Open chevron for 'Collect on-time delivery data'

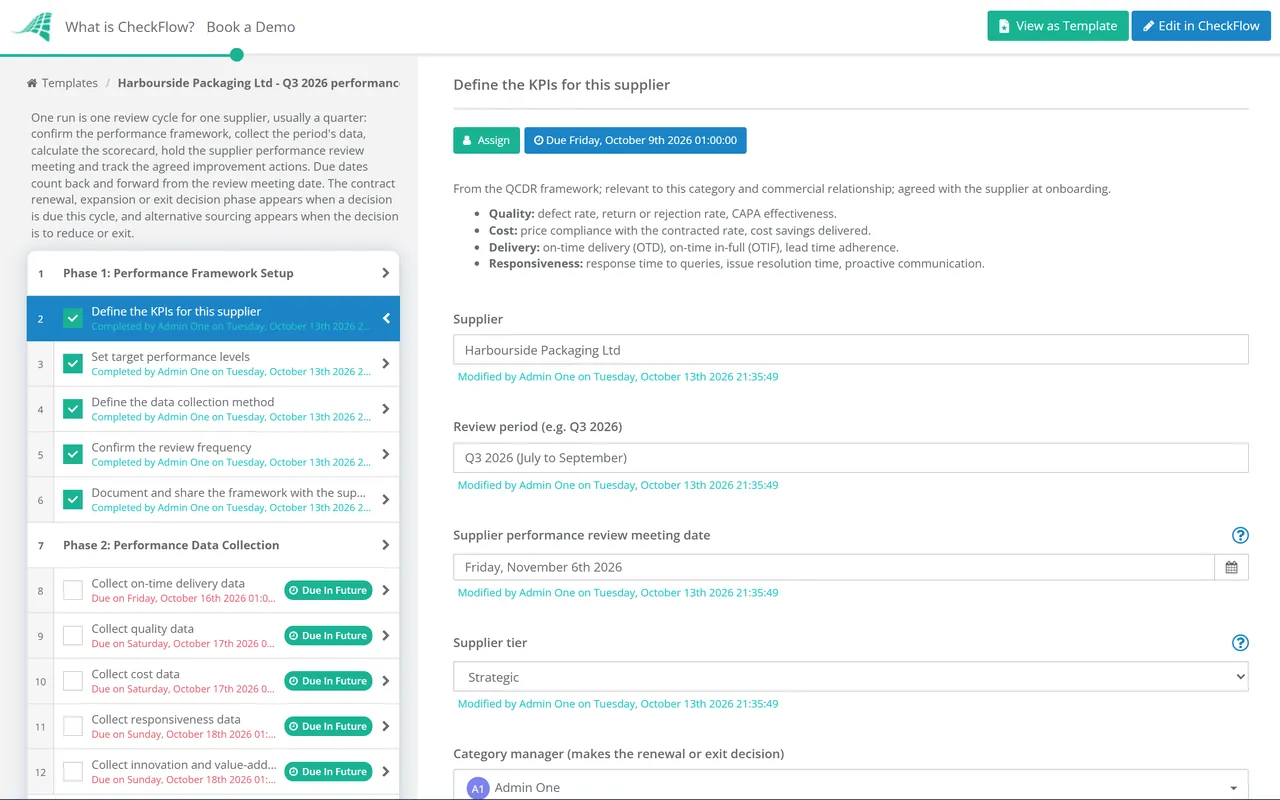(x=386, y=590)
